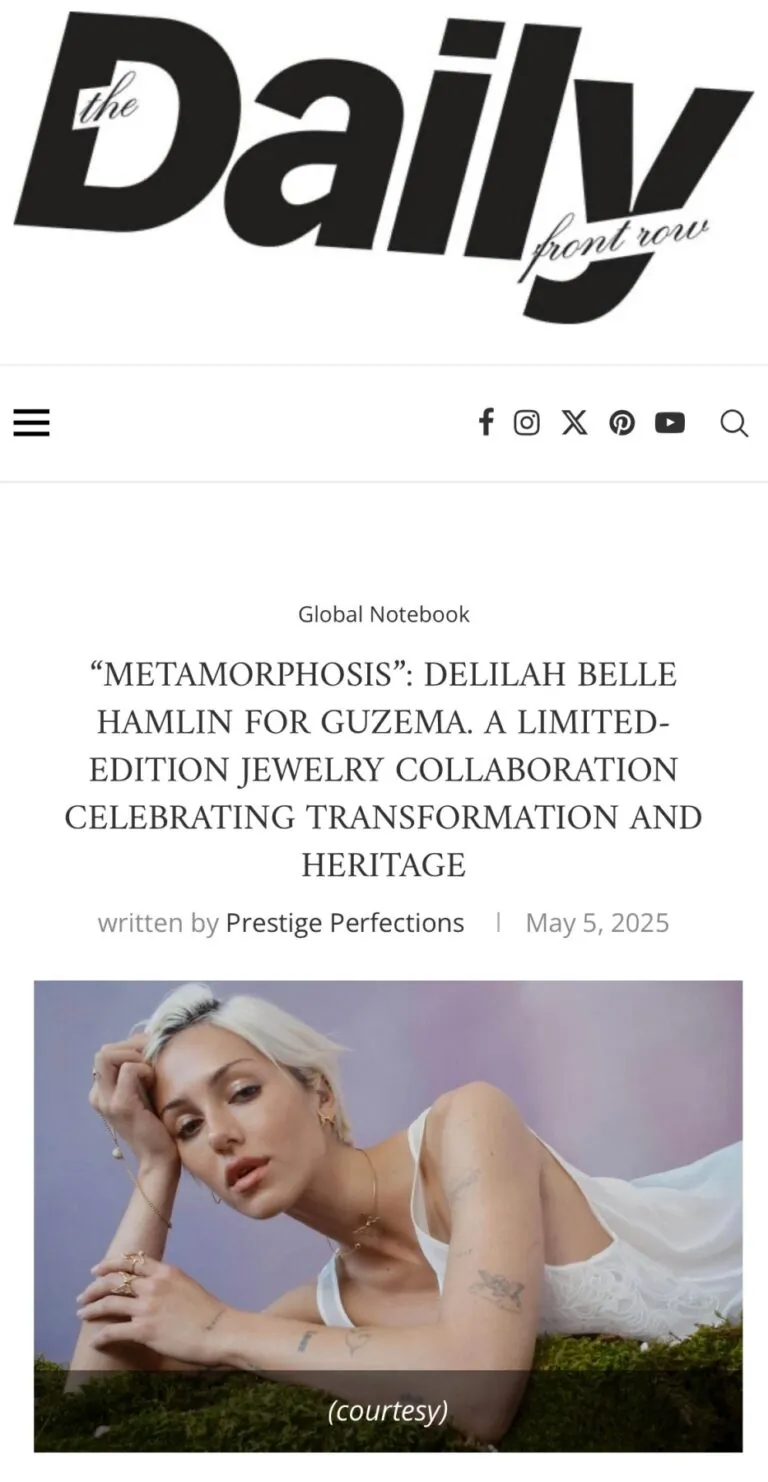
Task: Expand the main navigation via hamburger button
Action: [31, 422]
